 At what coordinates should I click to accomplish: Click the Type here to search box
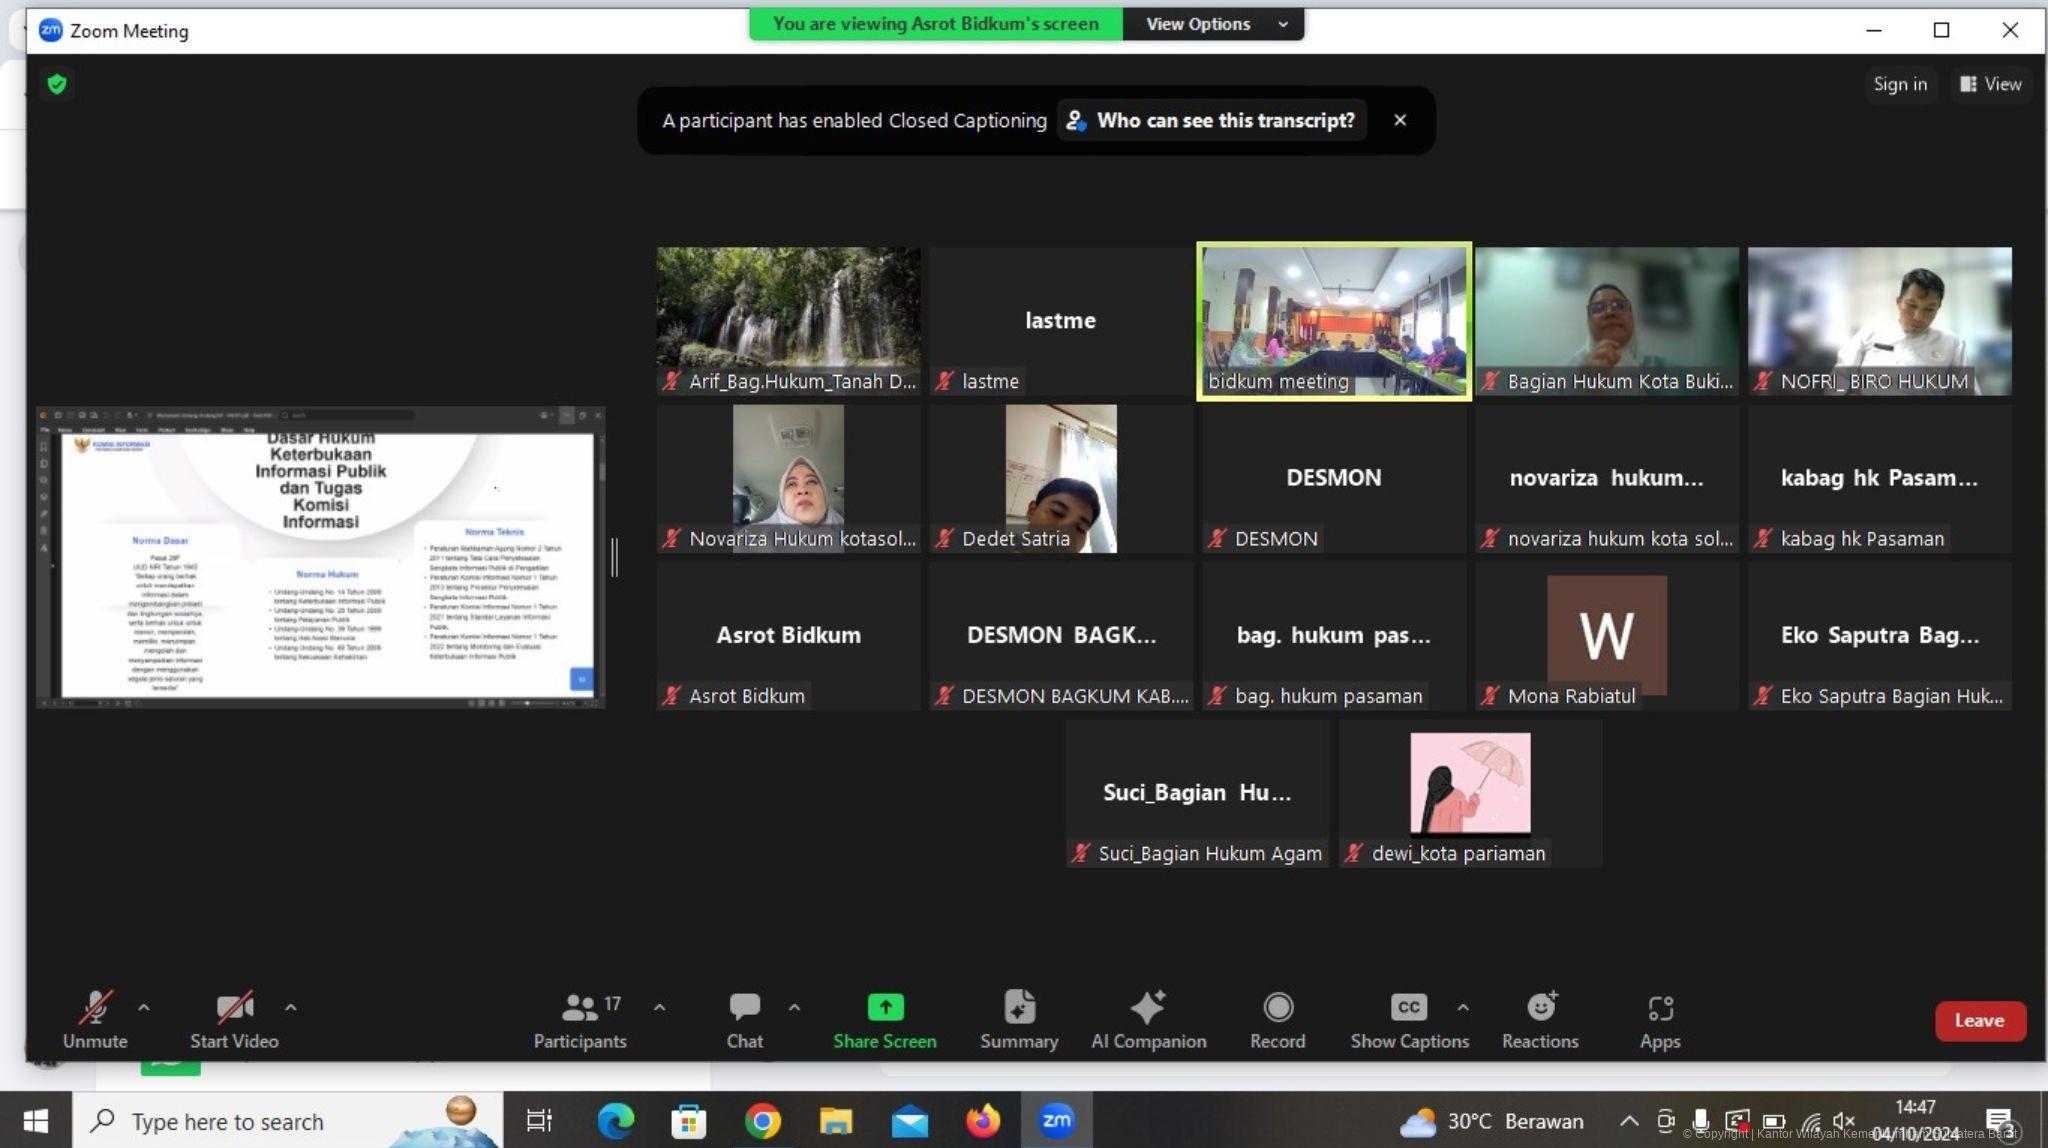tap(287, 1121)
